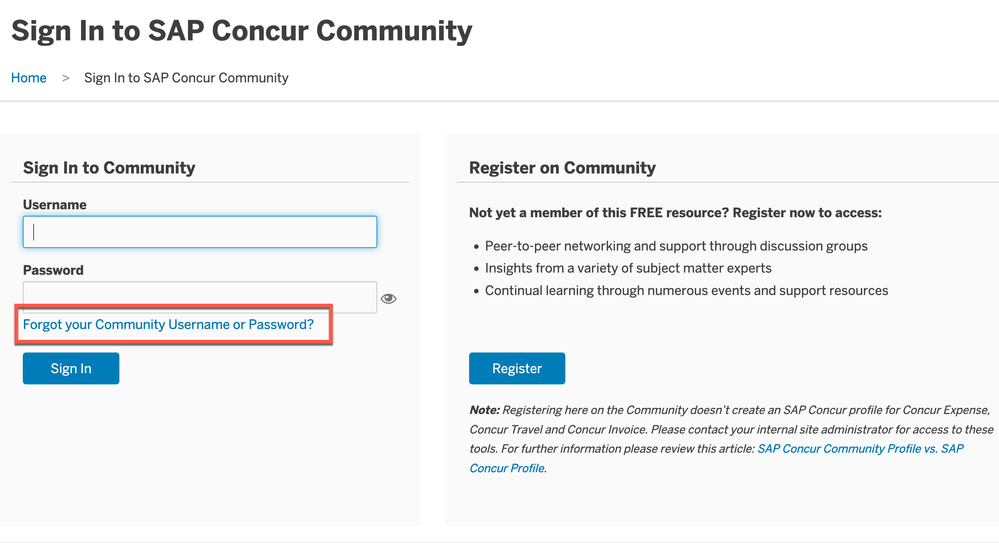Select the Insights from subject matter experts bullet
Screen dimensions: 999x543
coord(628,268)
